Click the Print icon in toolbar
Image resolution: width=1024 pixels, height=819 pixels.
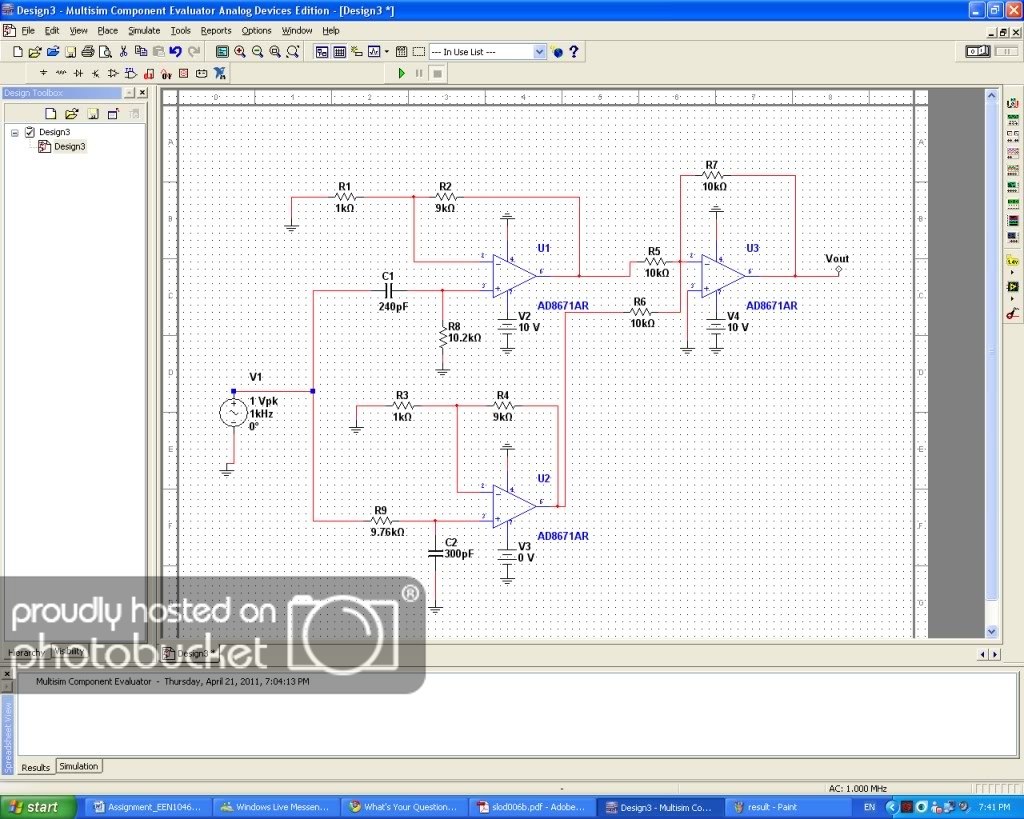88,52
